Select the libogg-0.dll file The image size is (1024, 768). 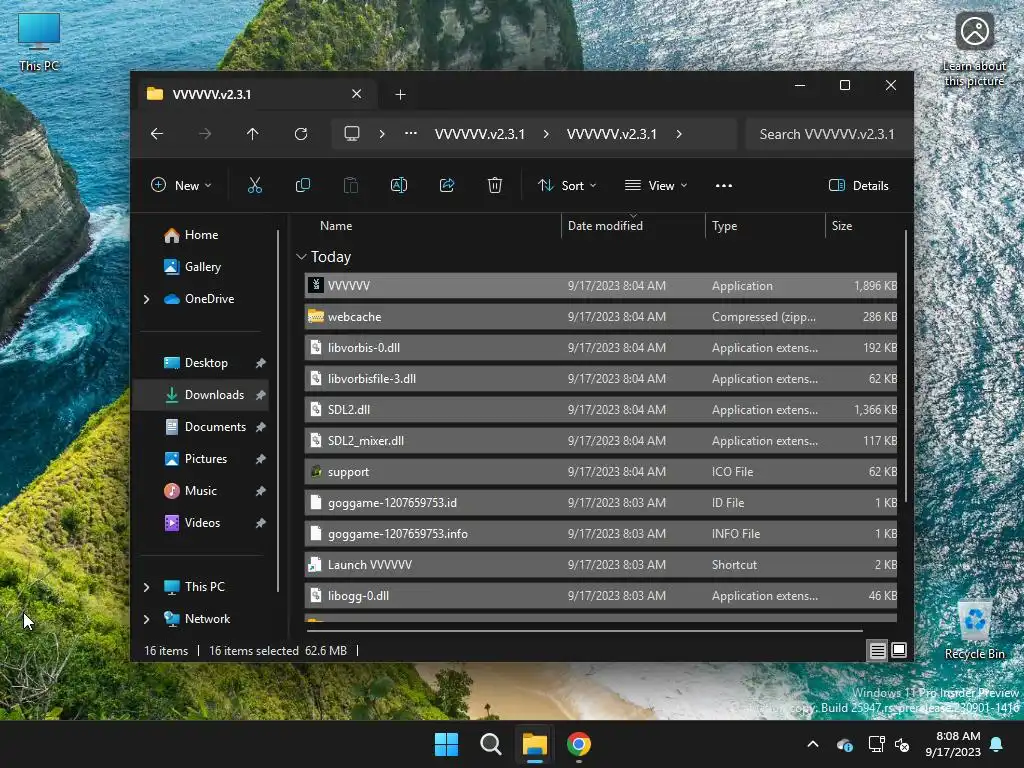coord(601,596)
